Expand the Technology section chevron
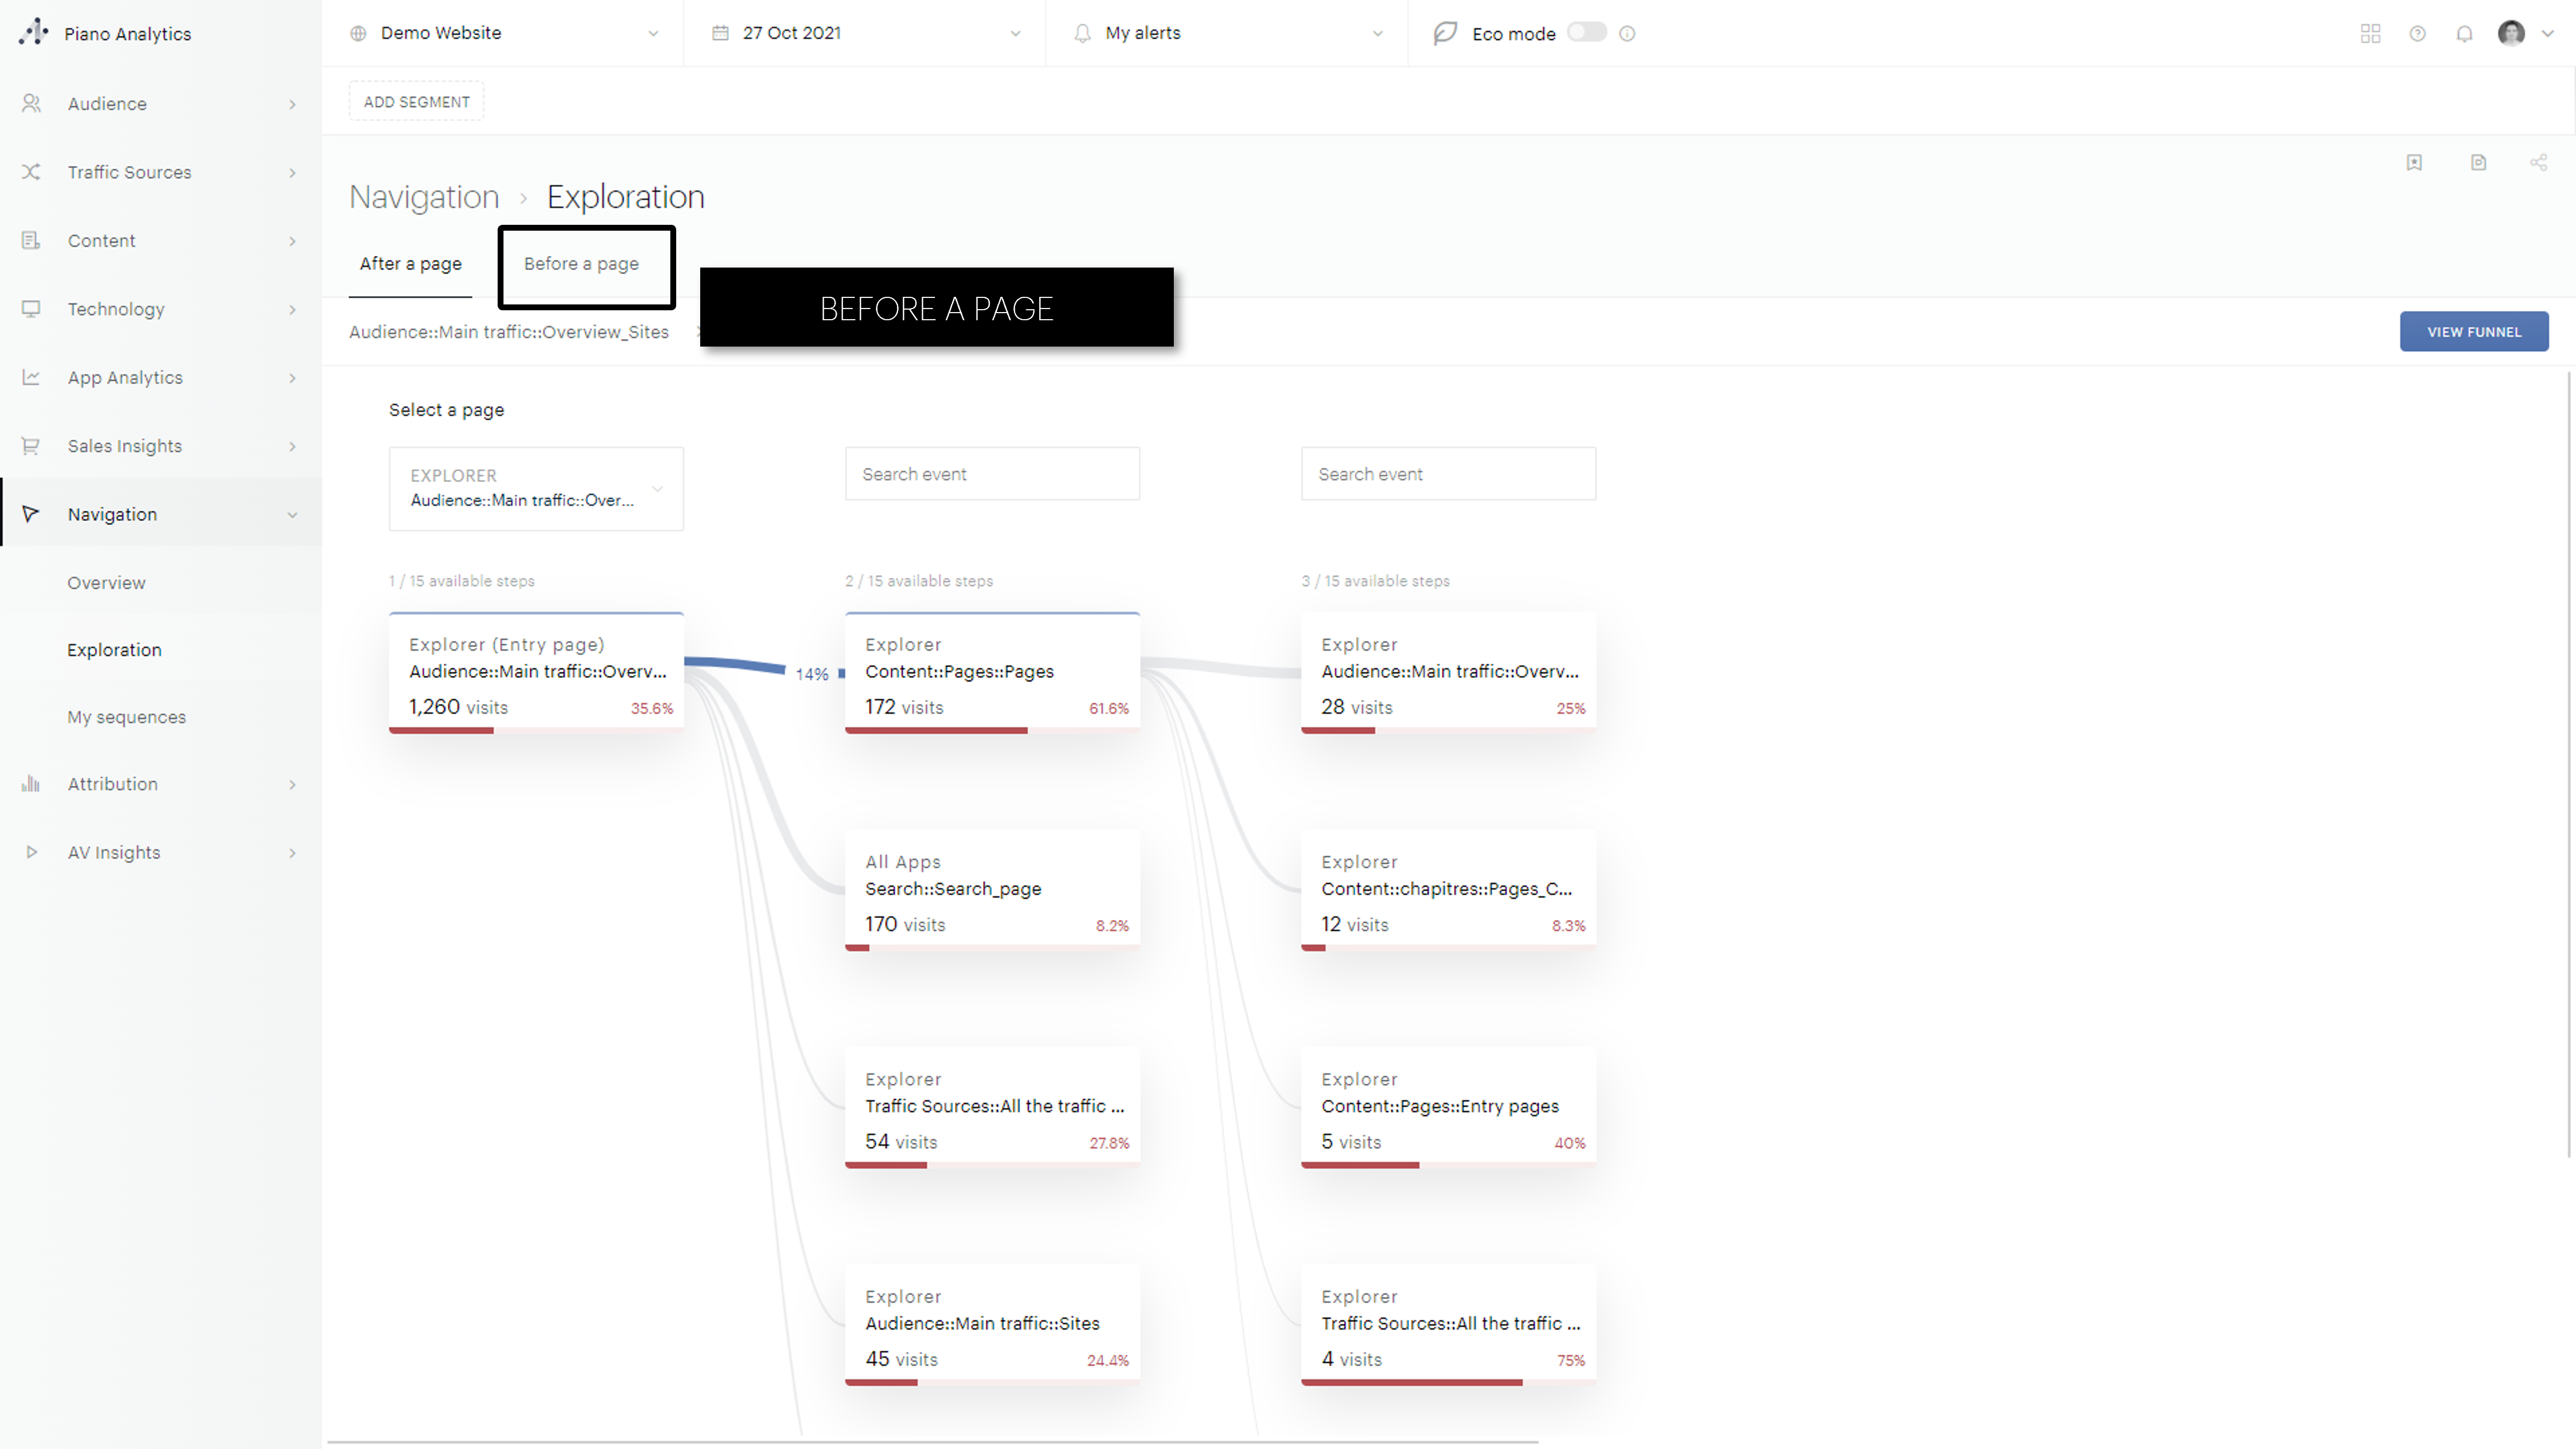2576x1449 pixels. click(292, 309)
